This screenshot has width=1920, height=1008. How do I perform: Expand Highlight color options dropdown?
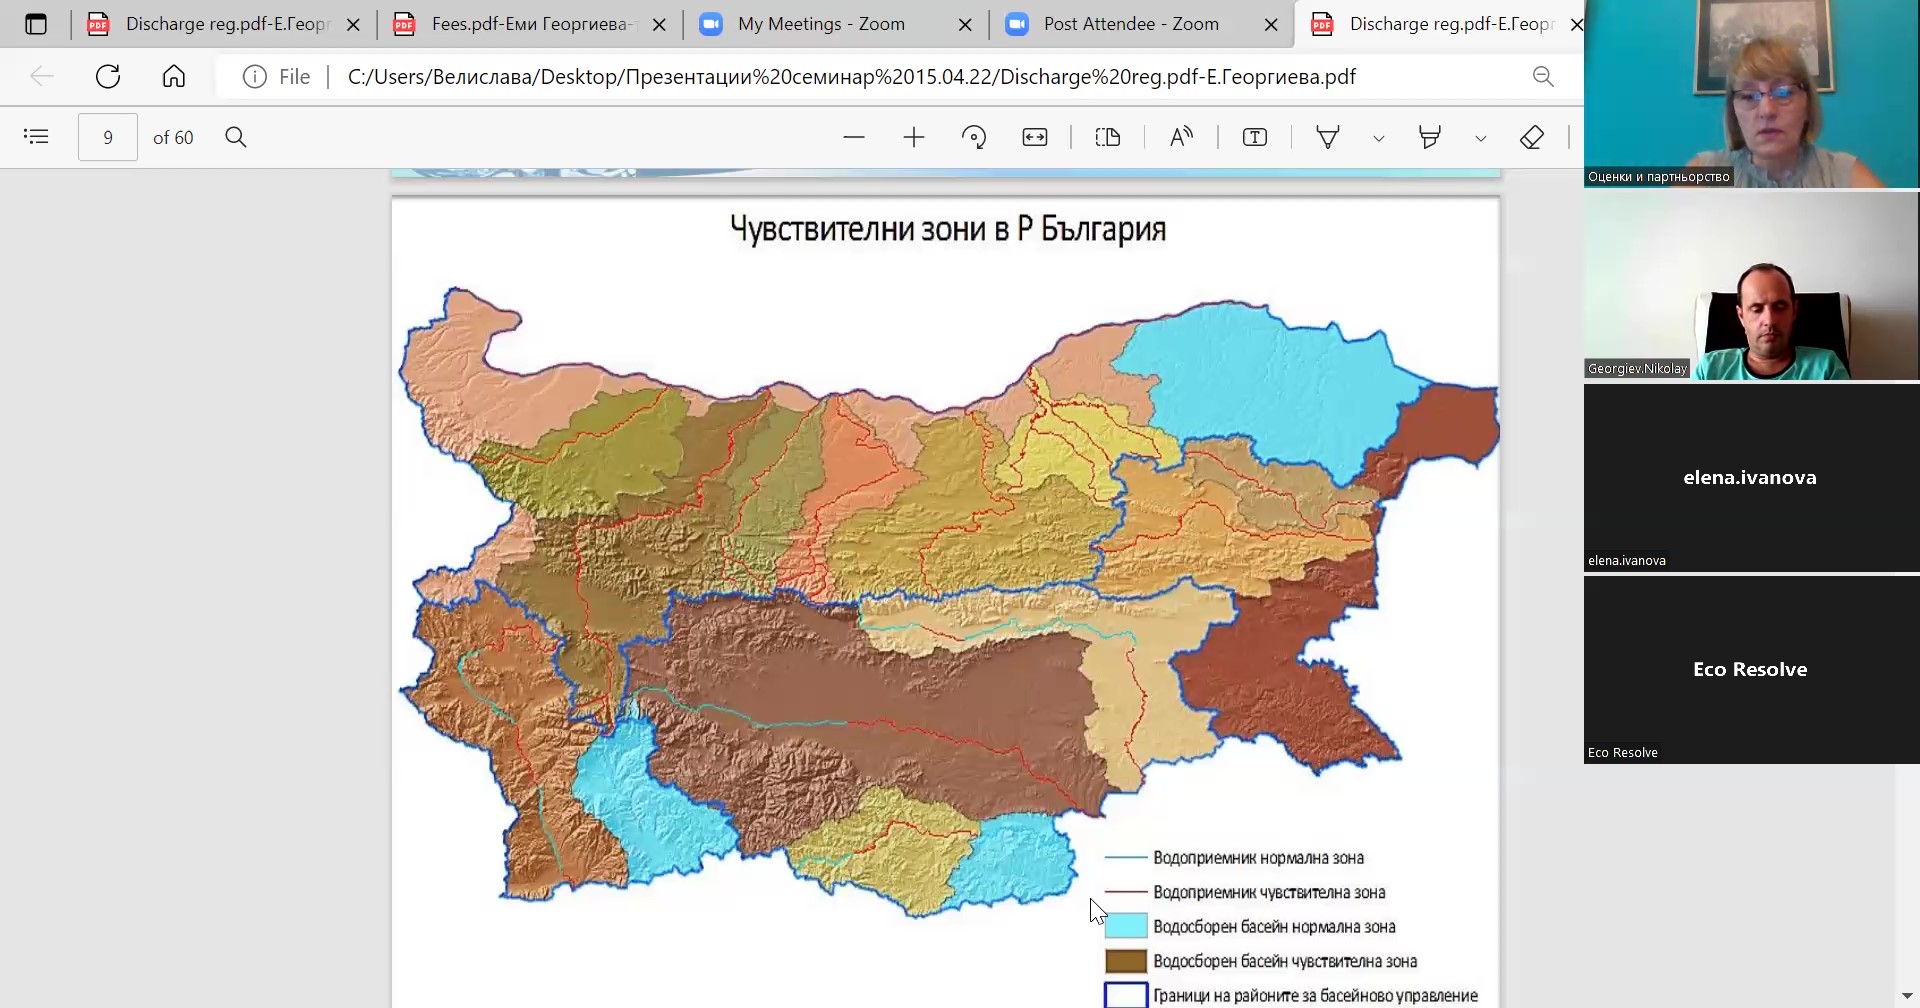click(1481, 138)
